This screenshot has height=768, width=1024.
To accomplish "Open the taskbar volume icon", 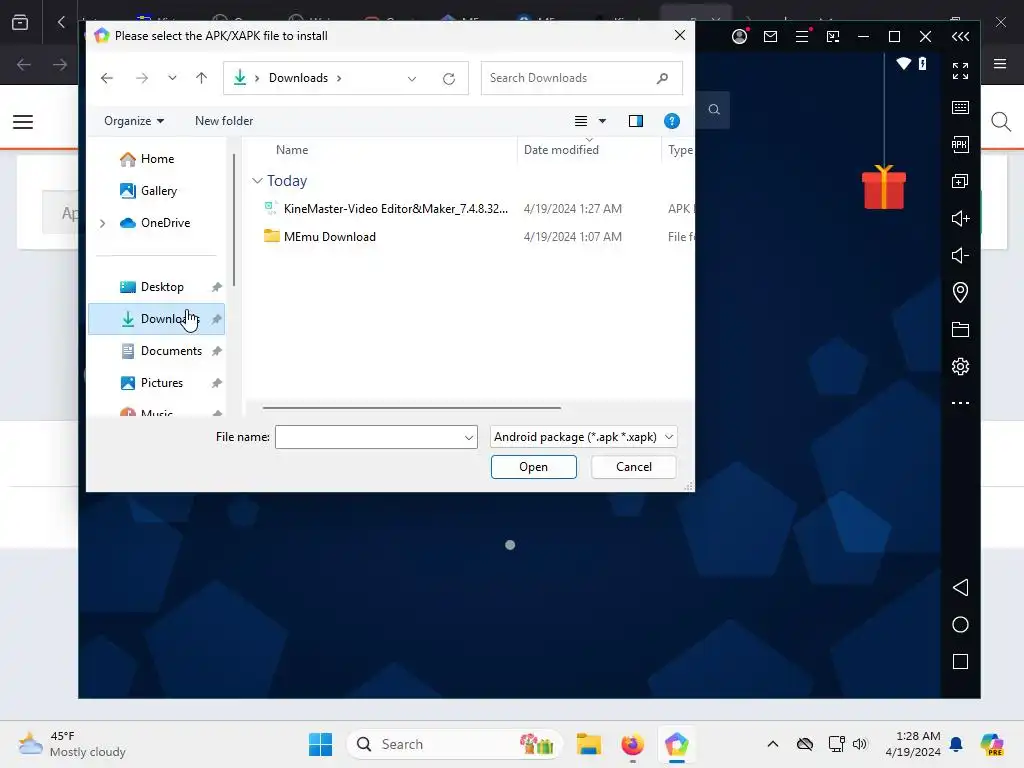I will click(859, 744).
